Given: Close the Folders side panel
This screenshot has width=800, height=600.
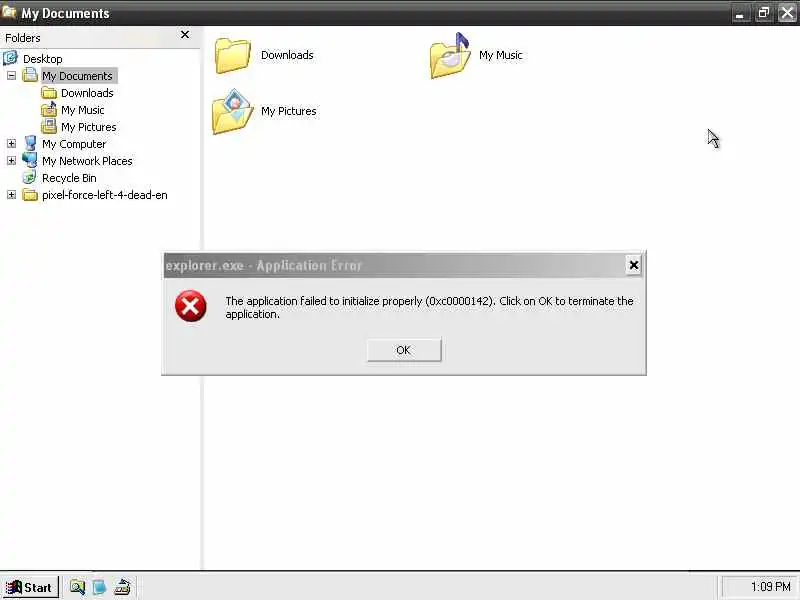Looking at the screenshot, I should 185,35.
